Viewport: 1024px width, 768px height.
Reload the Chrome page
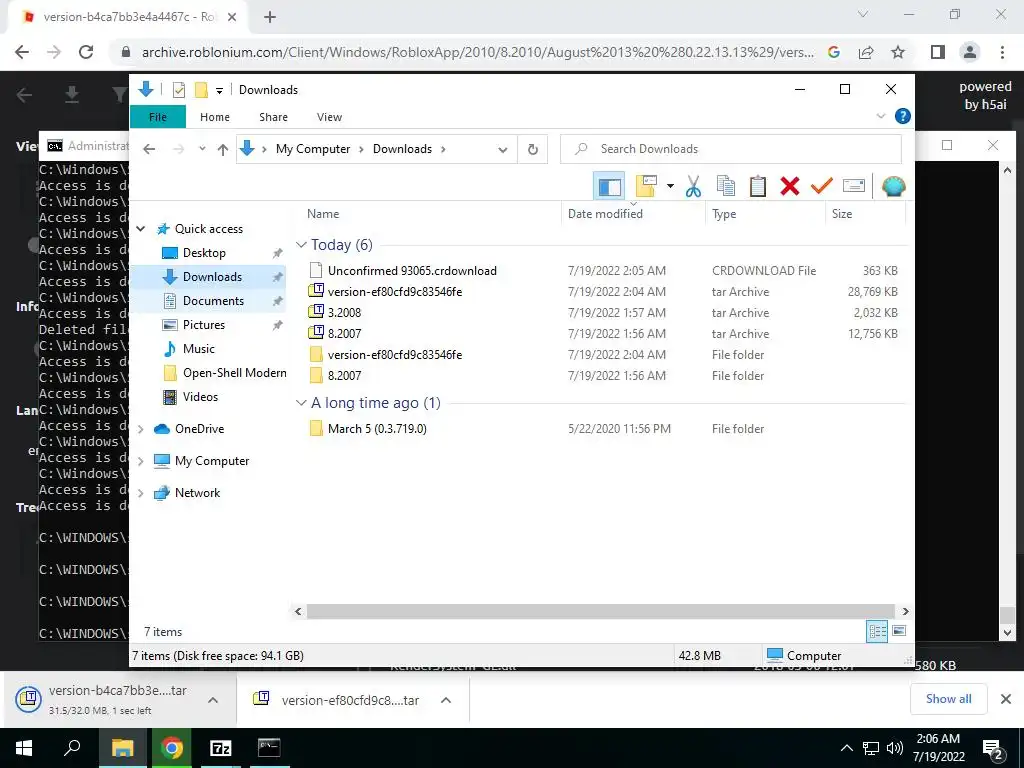[x=86, y=52]
